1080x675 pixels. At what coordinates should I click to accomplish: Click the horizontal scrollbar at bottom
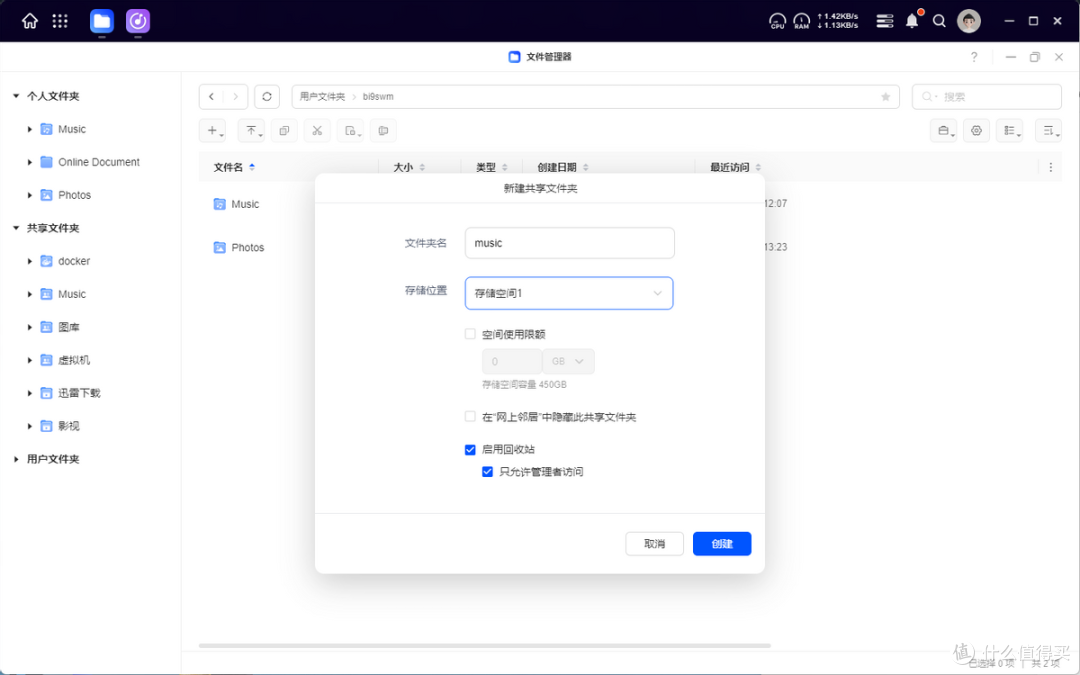(484, 646)
